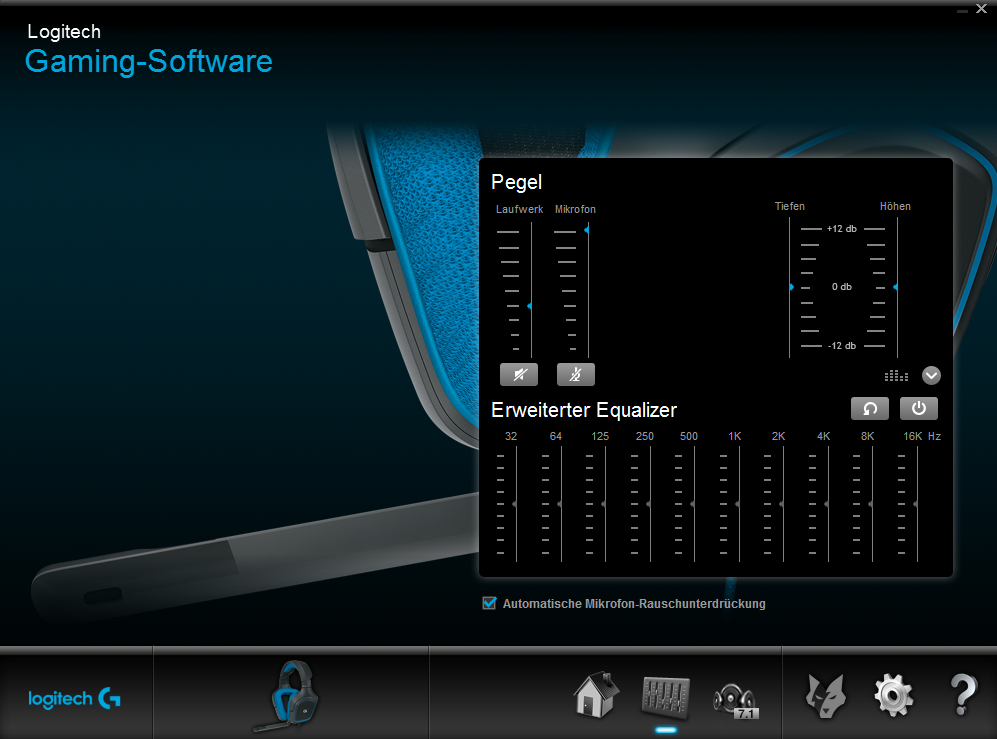Open the help question mark
Viewport: 997px width, 739px height.
point(963,695)
